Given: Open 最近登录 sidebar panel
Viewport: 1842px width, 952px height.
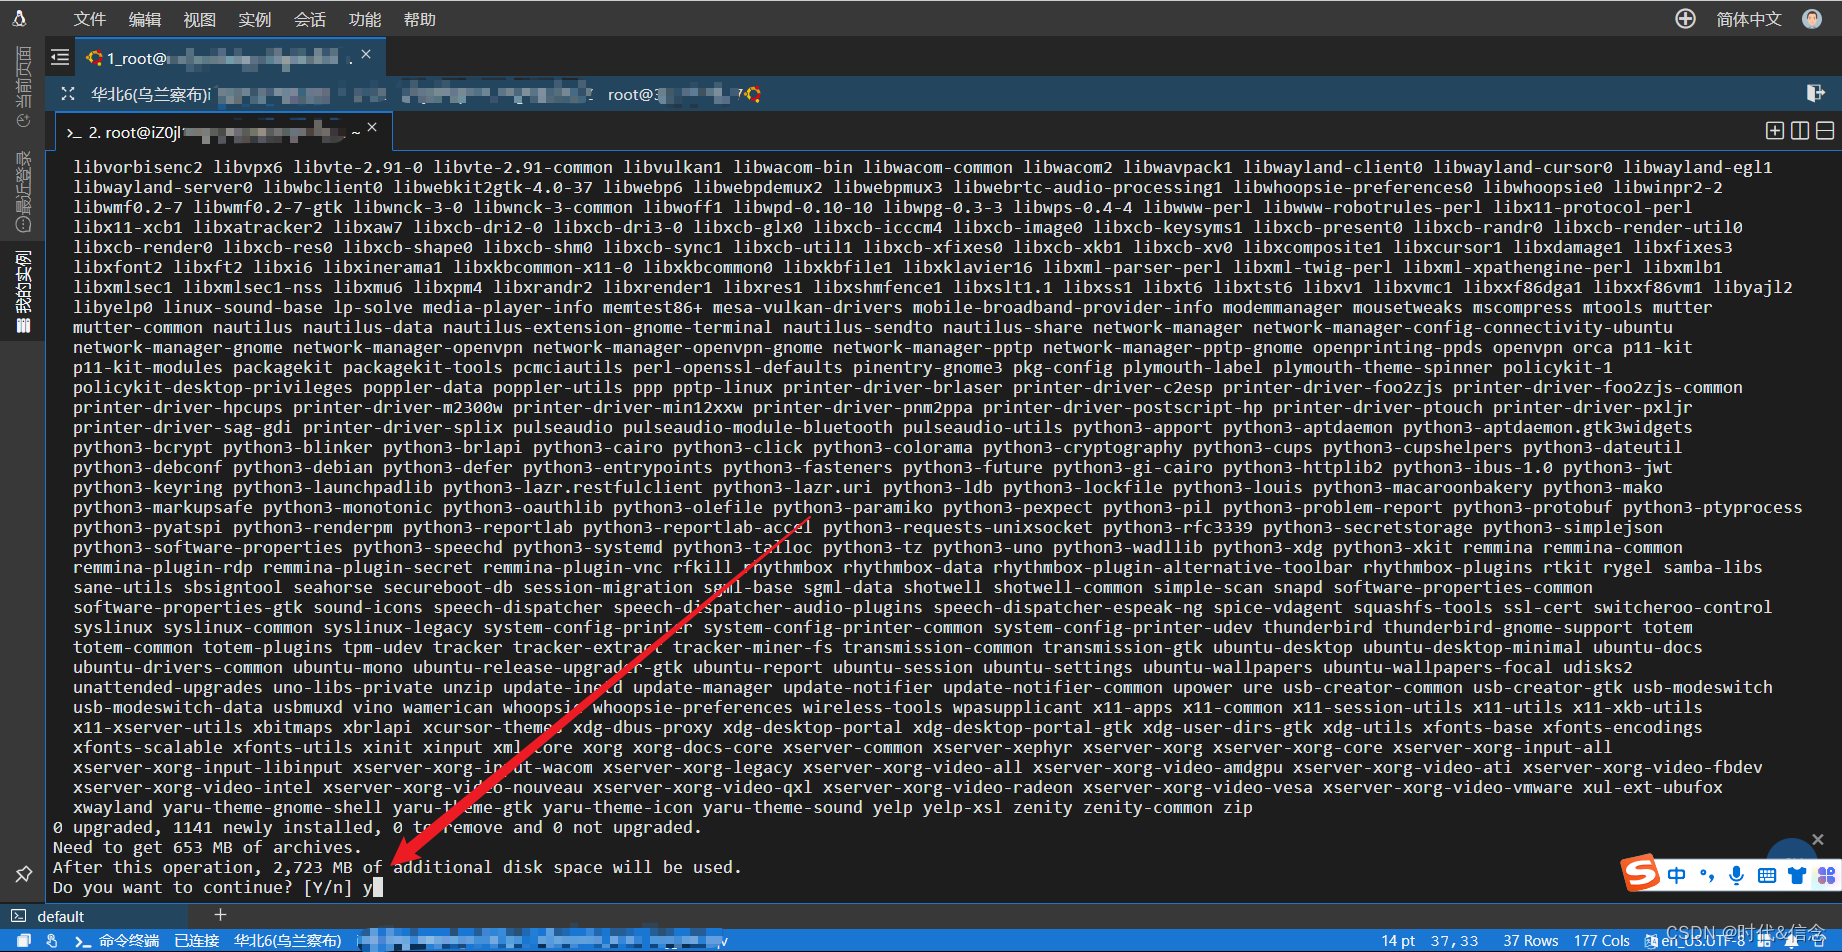Looking at the screenshot, I should coord(23,191).
